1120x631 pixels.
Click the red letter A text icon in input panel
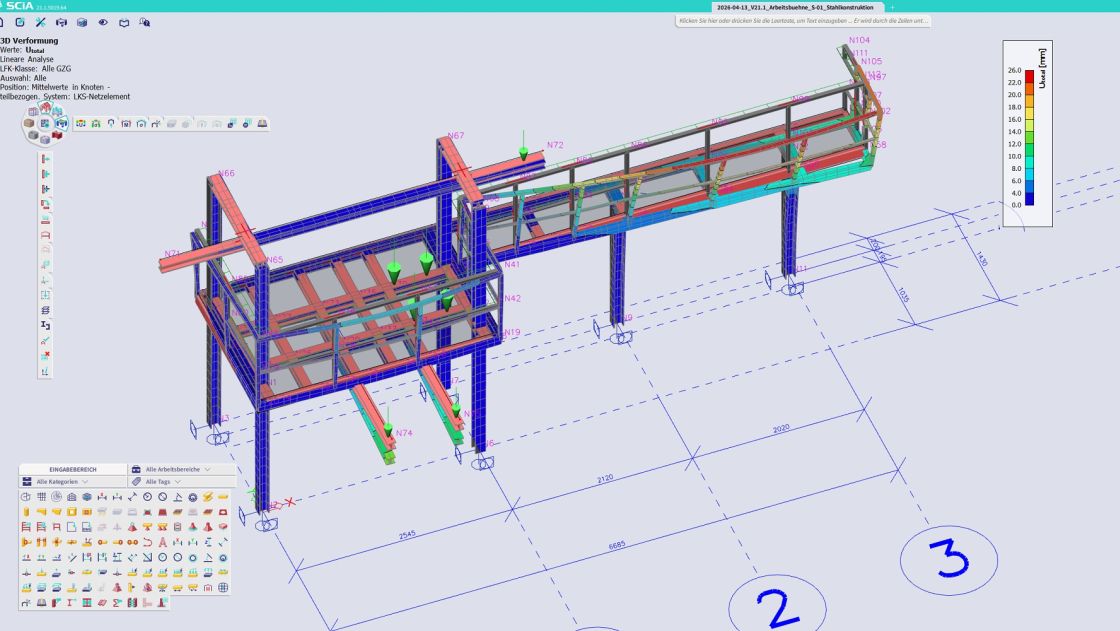[x=163, y=542]
